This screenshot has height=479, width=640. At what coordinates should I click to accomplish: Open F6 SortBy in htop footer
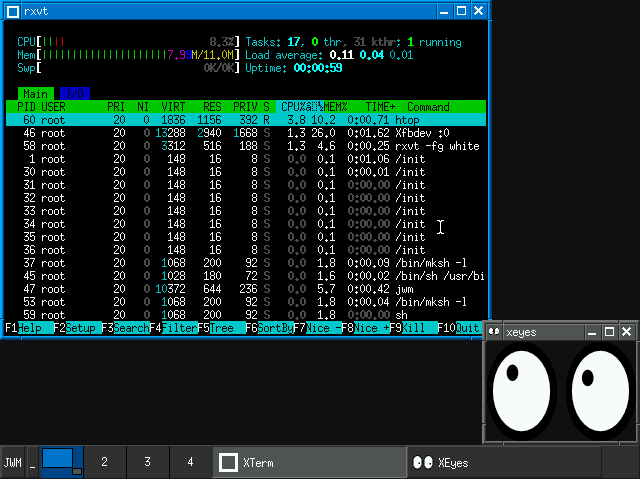tap(270, 328)
